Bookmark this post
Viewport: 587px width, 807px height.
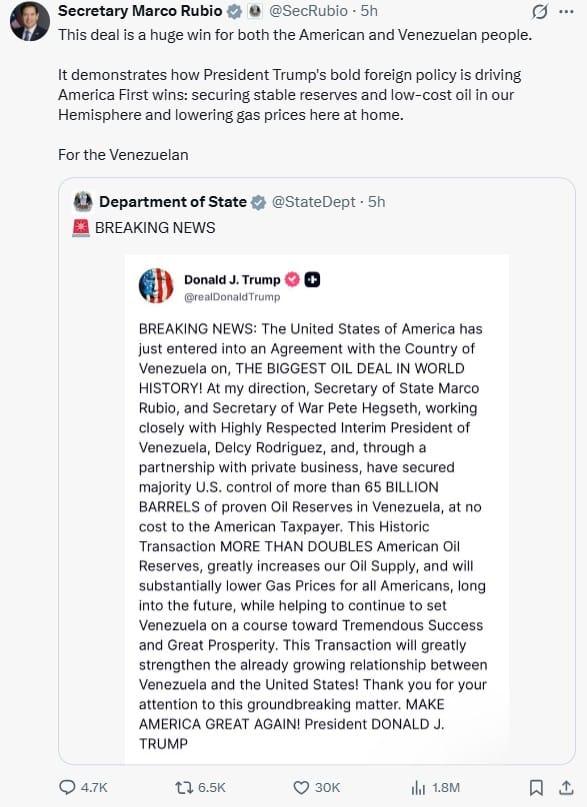coord(536,787)
